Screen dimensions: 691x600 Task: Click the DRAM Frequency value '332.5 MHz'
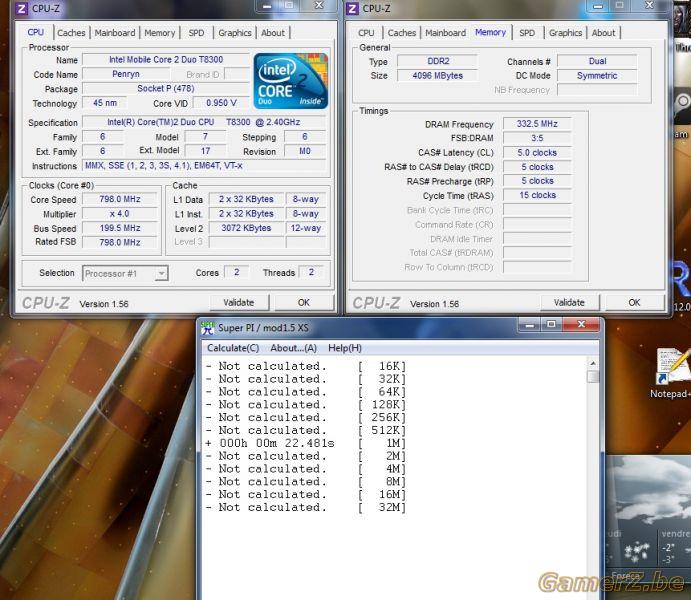click(537, 124)
